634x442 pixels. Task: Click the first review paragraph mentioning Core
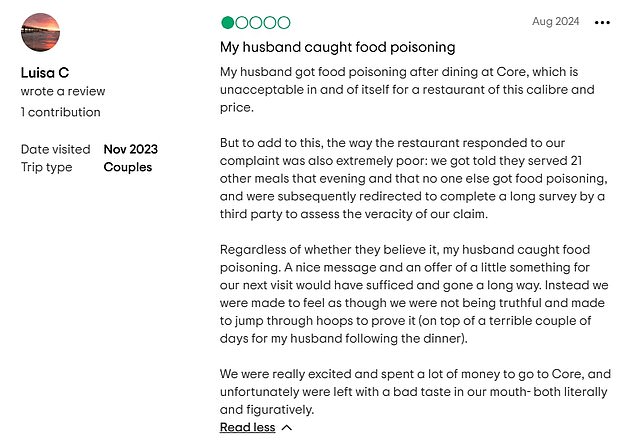[407, 89]
